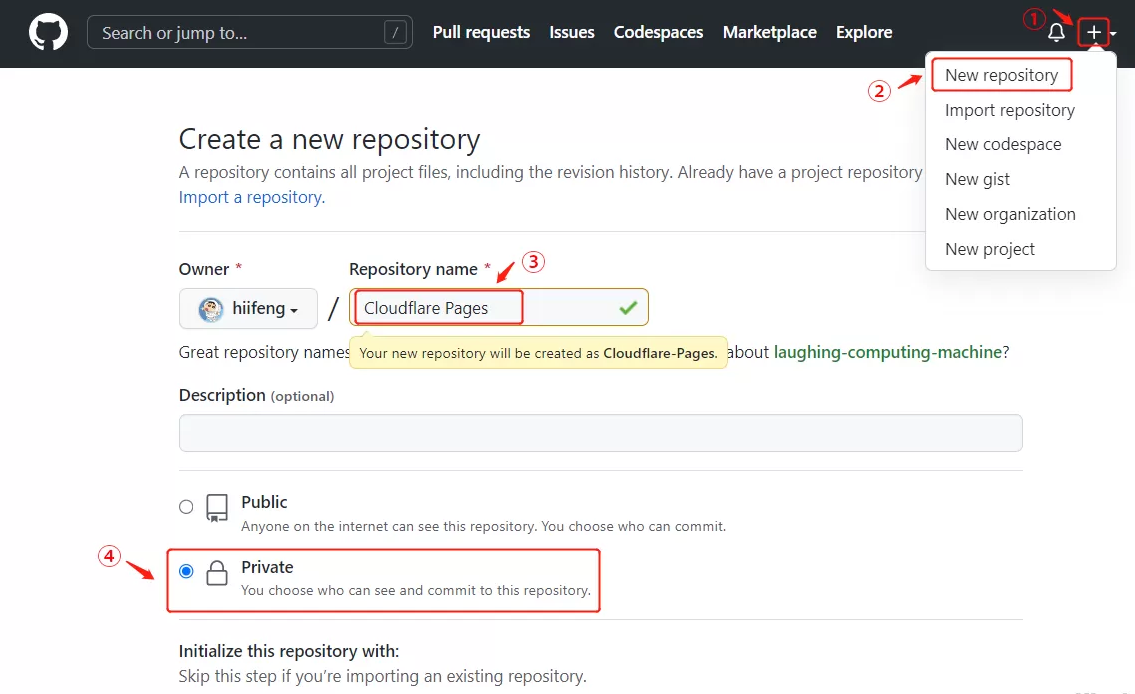Click the Public repository book icon
The image size is (1135, 694).
216,508
